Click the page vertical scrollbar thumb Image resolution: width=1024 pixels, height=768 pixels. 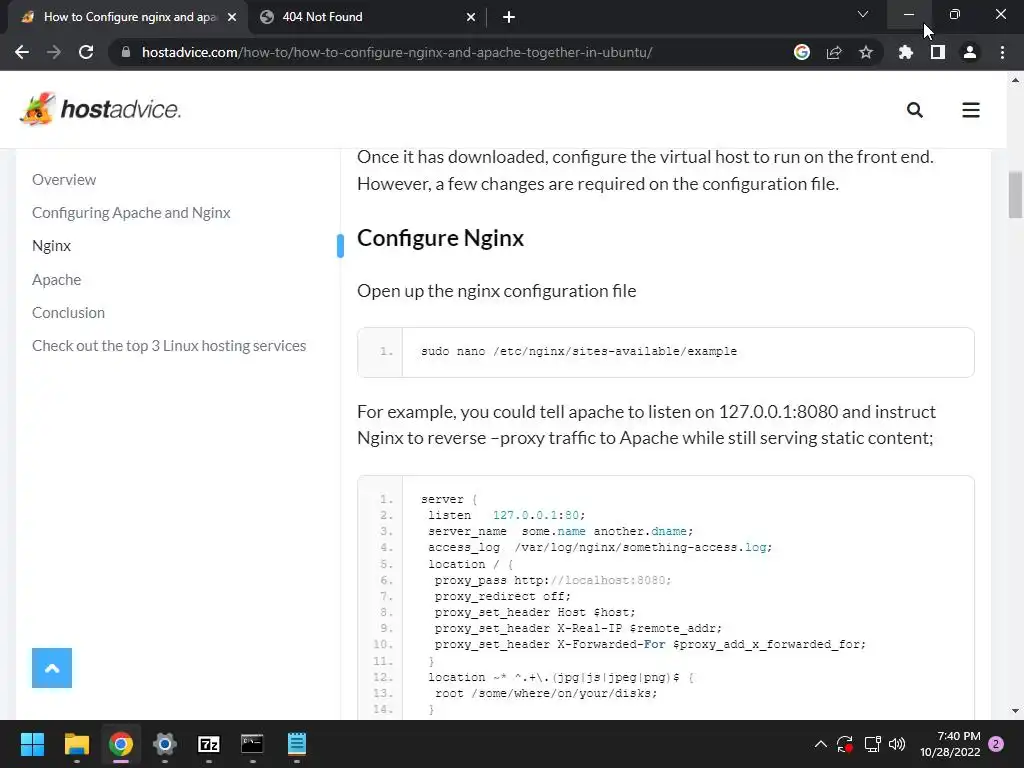tap(1015, 195)
